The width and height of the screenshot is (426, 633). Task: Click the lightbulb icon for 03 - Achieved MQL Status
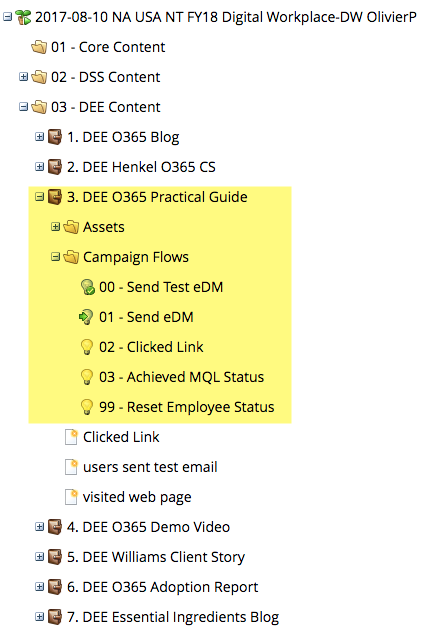(87, 377)
